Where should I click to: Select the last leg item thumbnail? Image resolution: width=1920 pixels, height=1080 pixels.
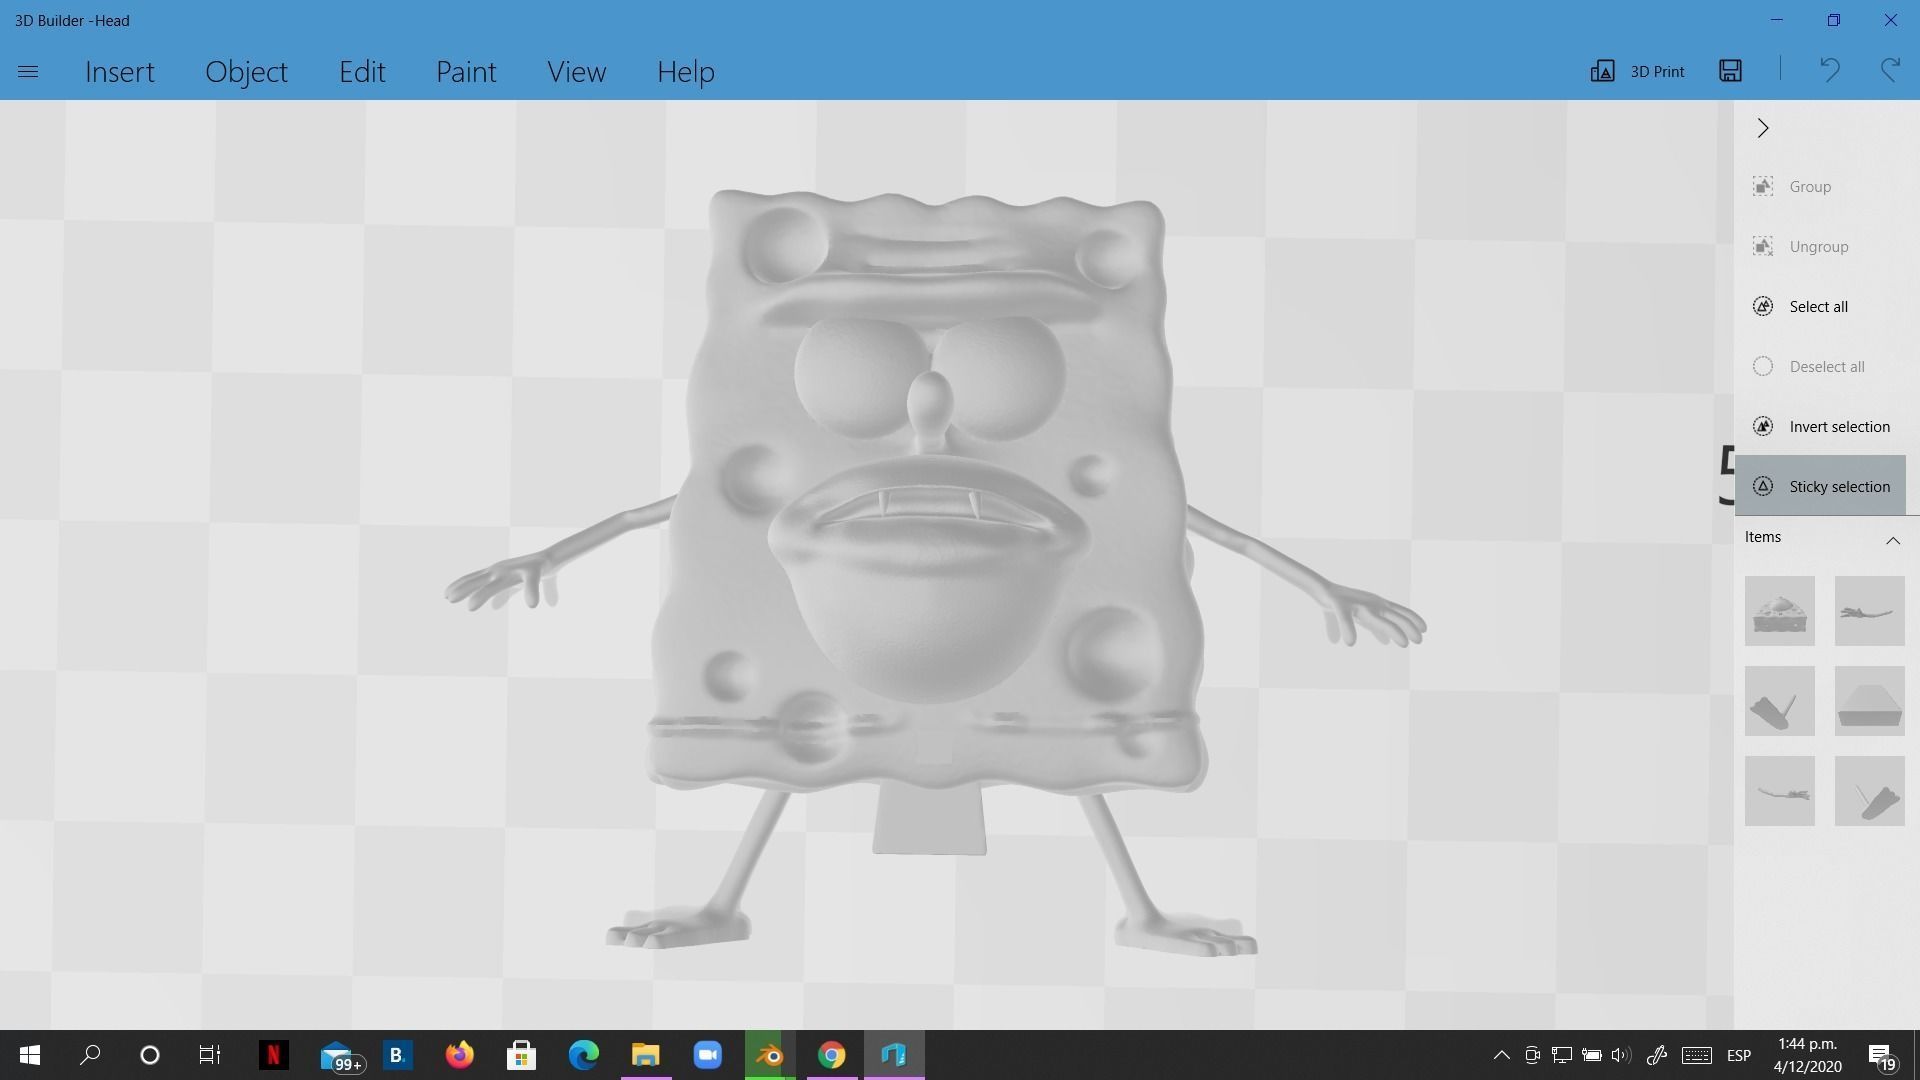click(1869, 791)
